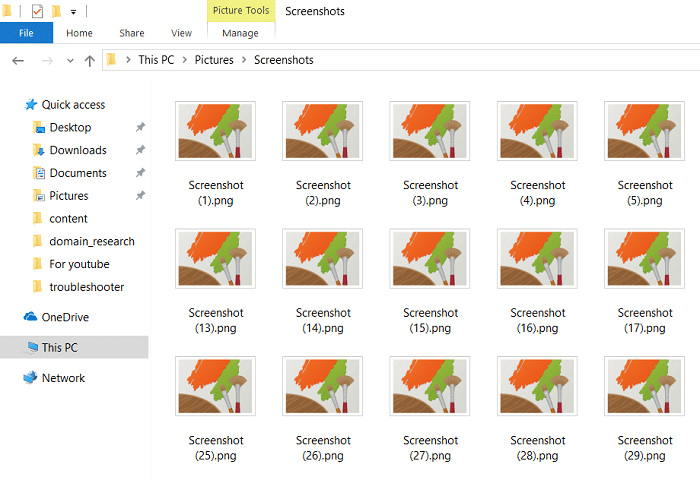
Task: Select the Screenshot (25).png file icon
Action: [x=215, y=386]
